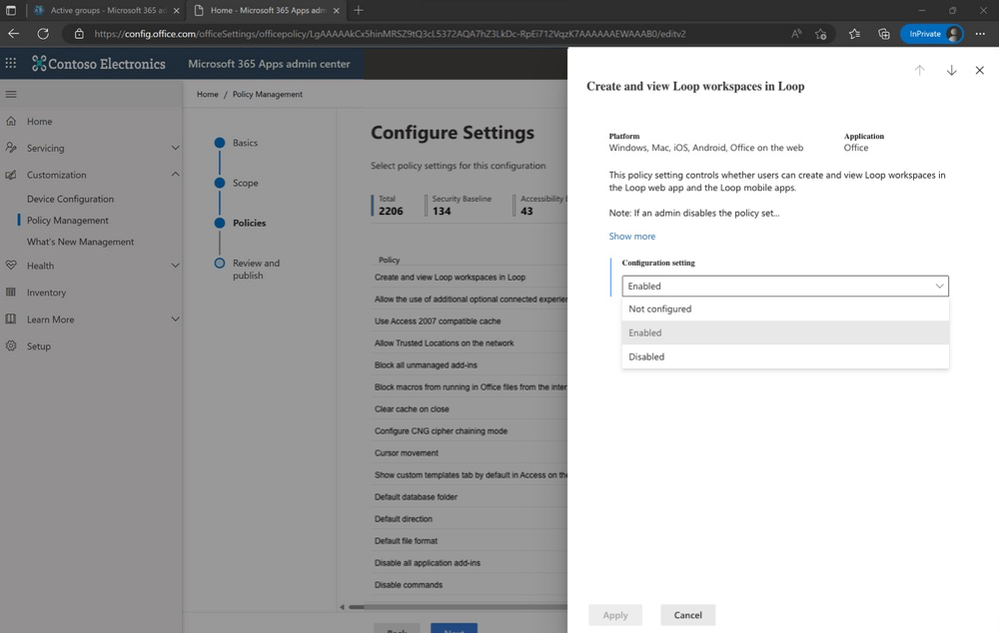Click the Customization icon in sidebar
The width and height of the screenshot is (999, 633).
(x=11, y=174)
